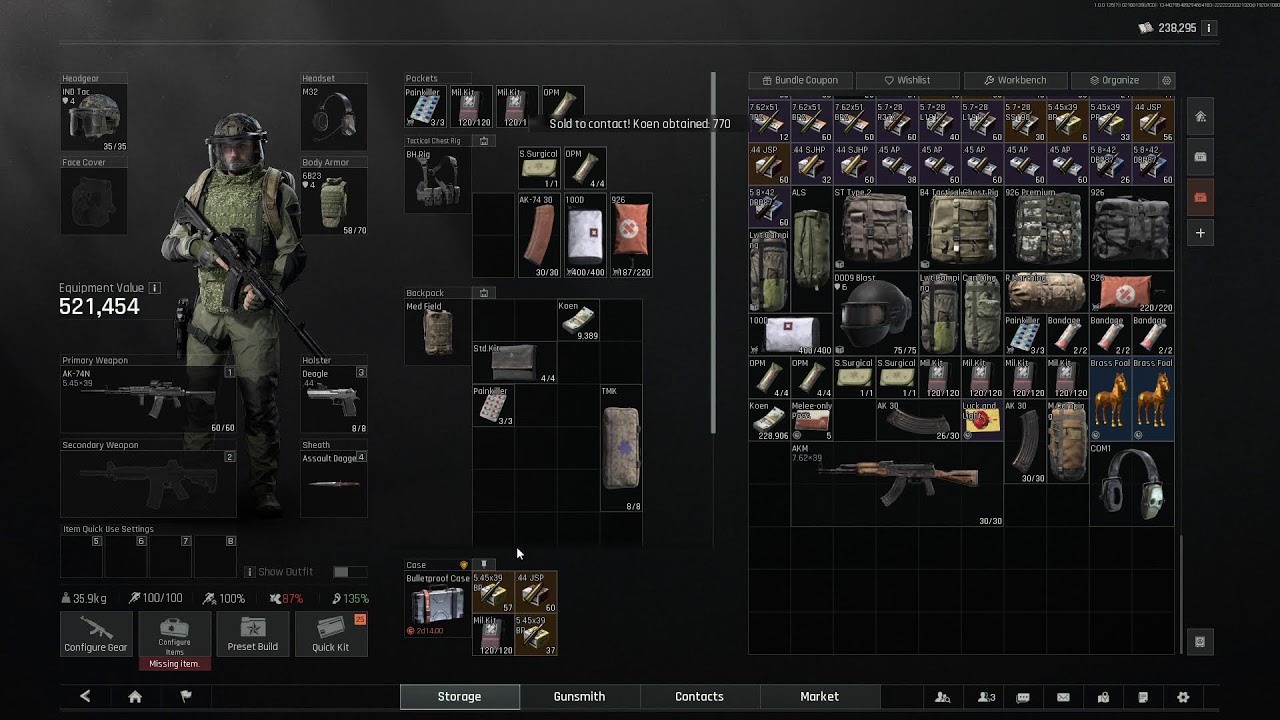The width and height of the screenshot is (1280, 720).
Task: Click the Equipment Value info icon
Action: (x=154, y=288)
